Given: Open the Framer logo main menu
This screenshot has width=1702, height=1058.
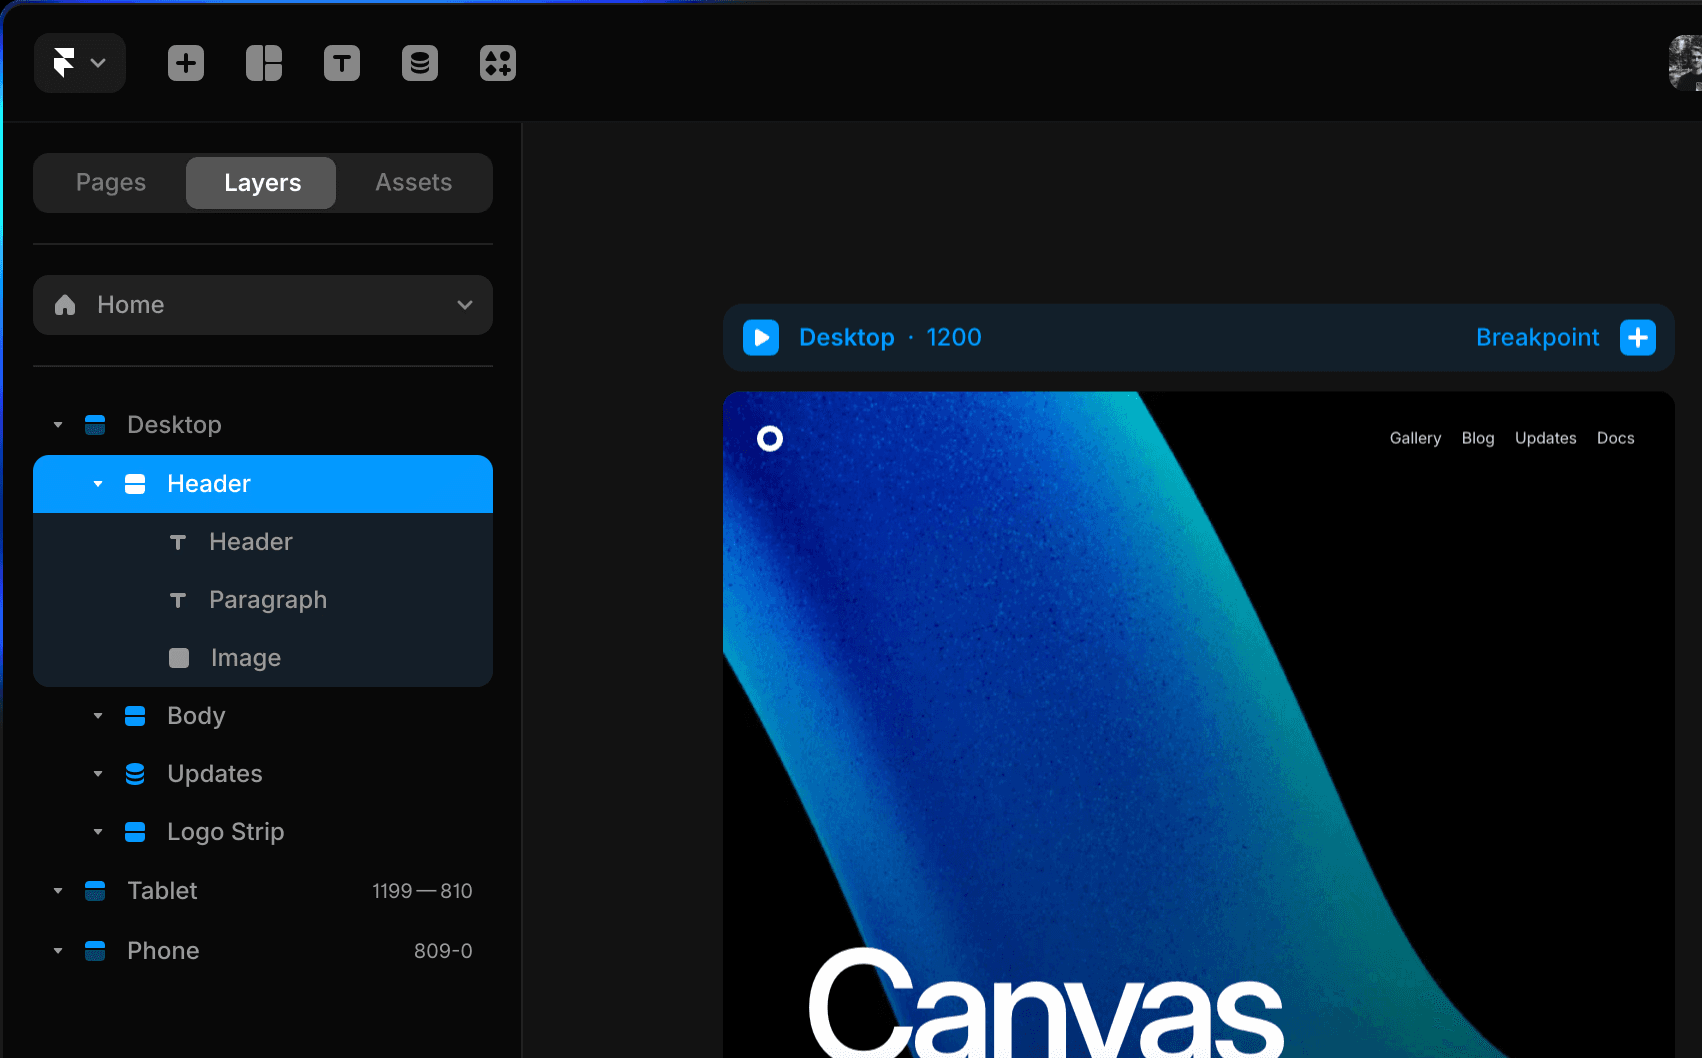Looking at the screenshot, I should pyautogui.click(x=79, y=63).
